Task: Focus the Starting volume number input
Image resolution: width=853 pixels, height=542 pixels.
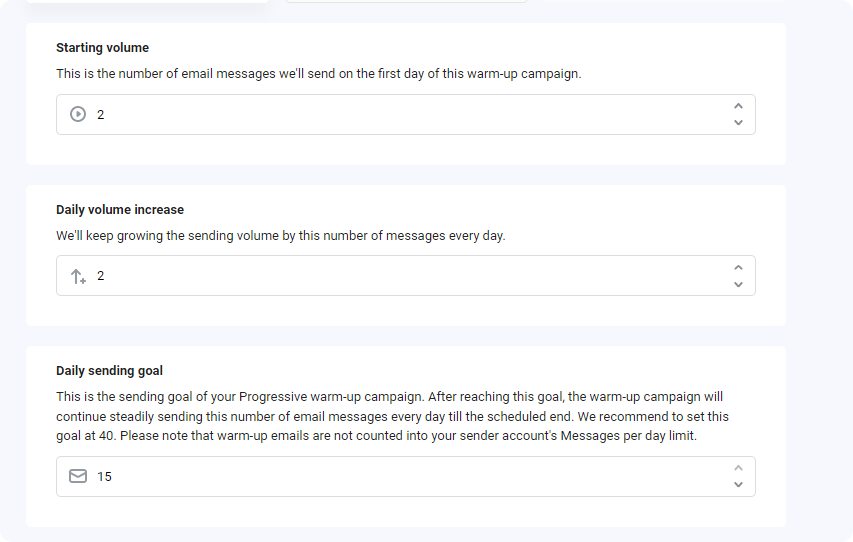Action: point(406,114)
